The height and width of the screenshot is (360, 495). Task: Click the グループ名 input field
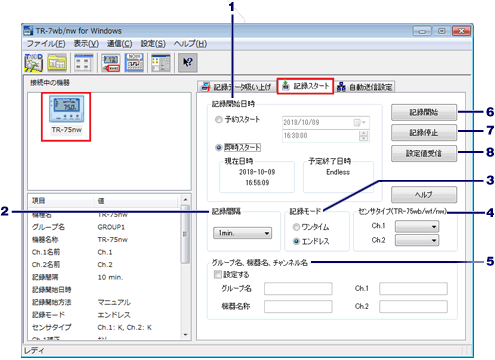click(298, 289)
